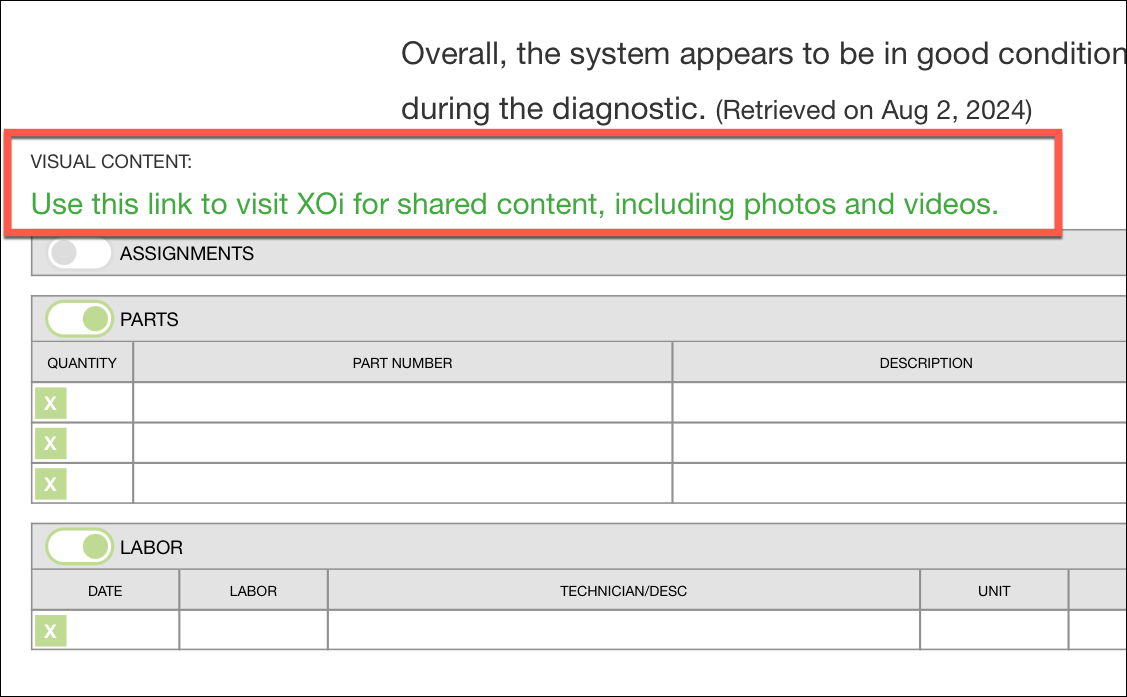Turn off the PARTS toggle switch
1127x697 pixels.
coord(79,319)
